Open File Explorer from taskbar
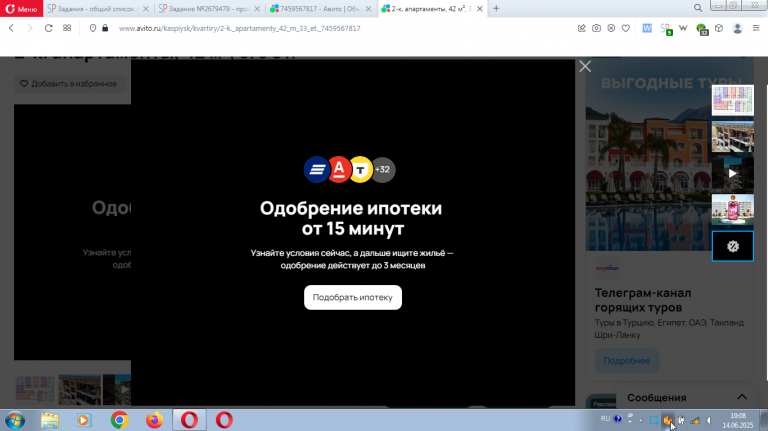 coord(50,420)
